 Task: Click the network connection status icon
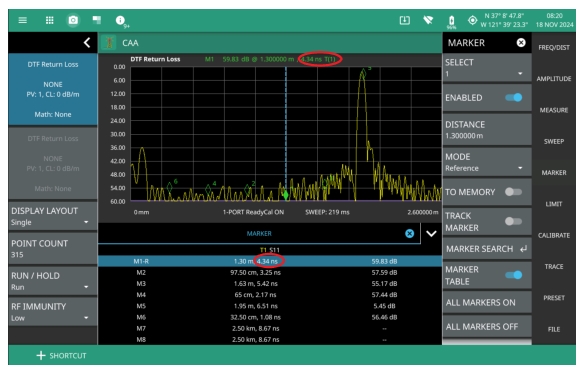[428, 20]
